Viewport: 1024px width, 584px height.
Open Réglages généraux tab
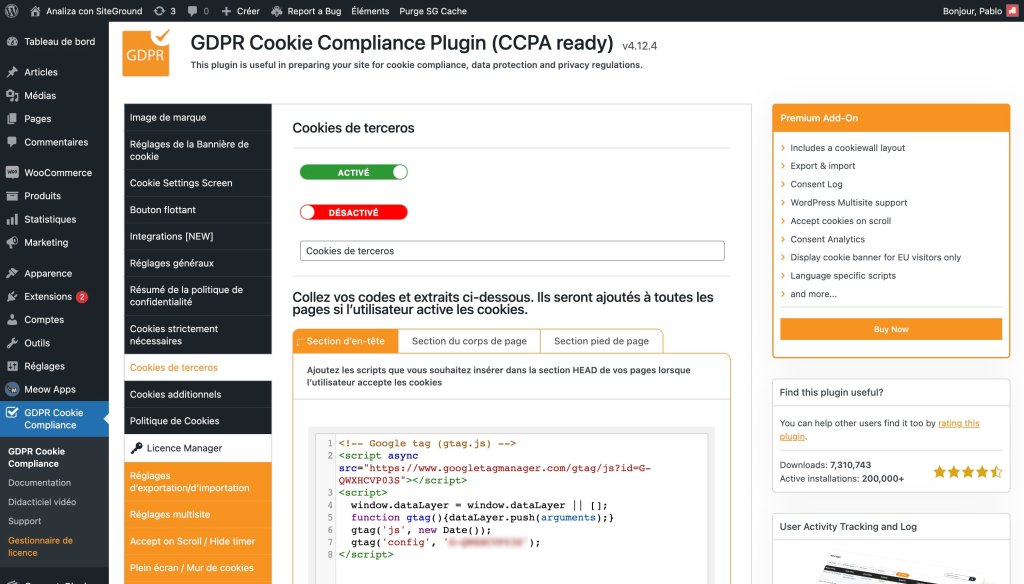point(198,263)
